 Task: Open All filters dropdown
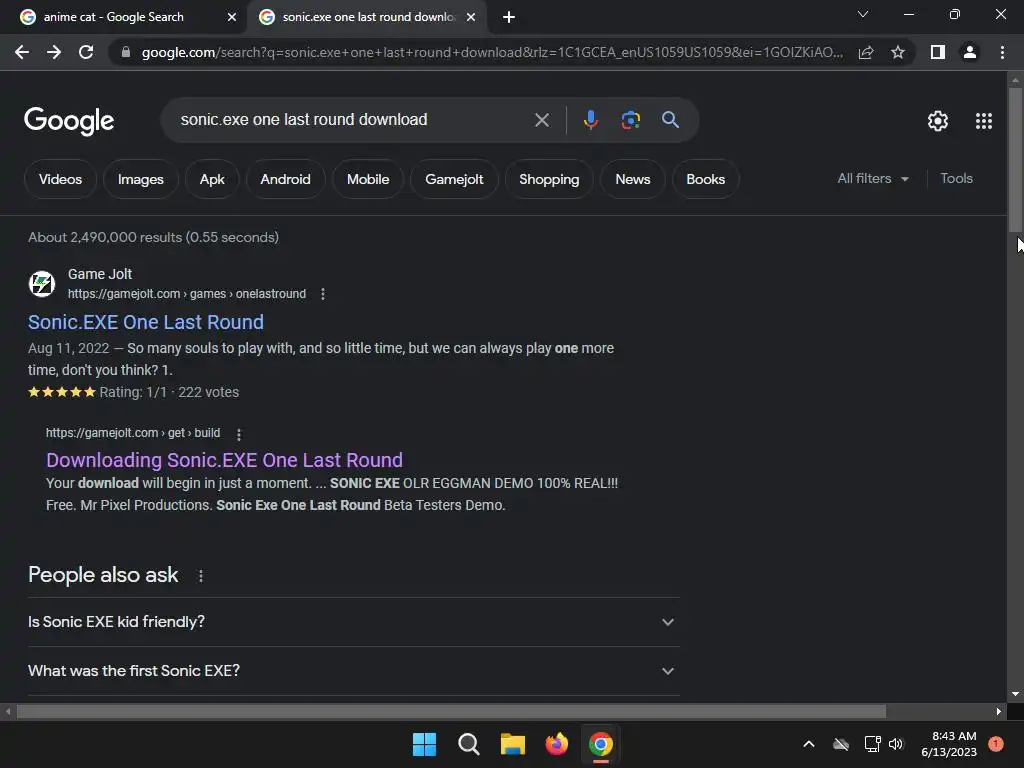pos(872,178)
